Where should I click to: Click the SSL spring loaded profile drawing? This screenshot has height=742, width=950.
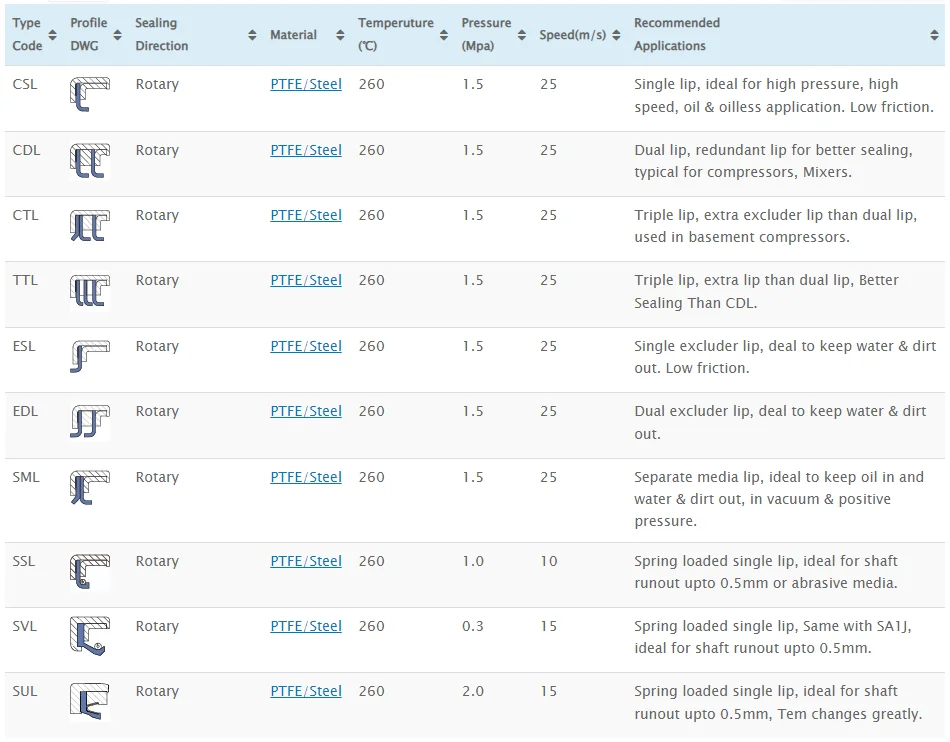tap(89, 571)
